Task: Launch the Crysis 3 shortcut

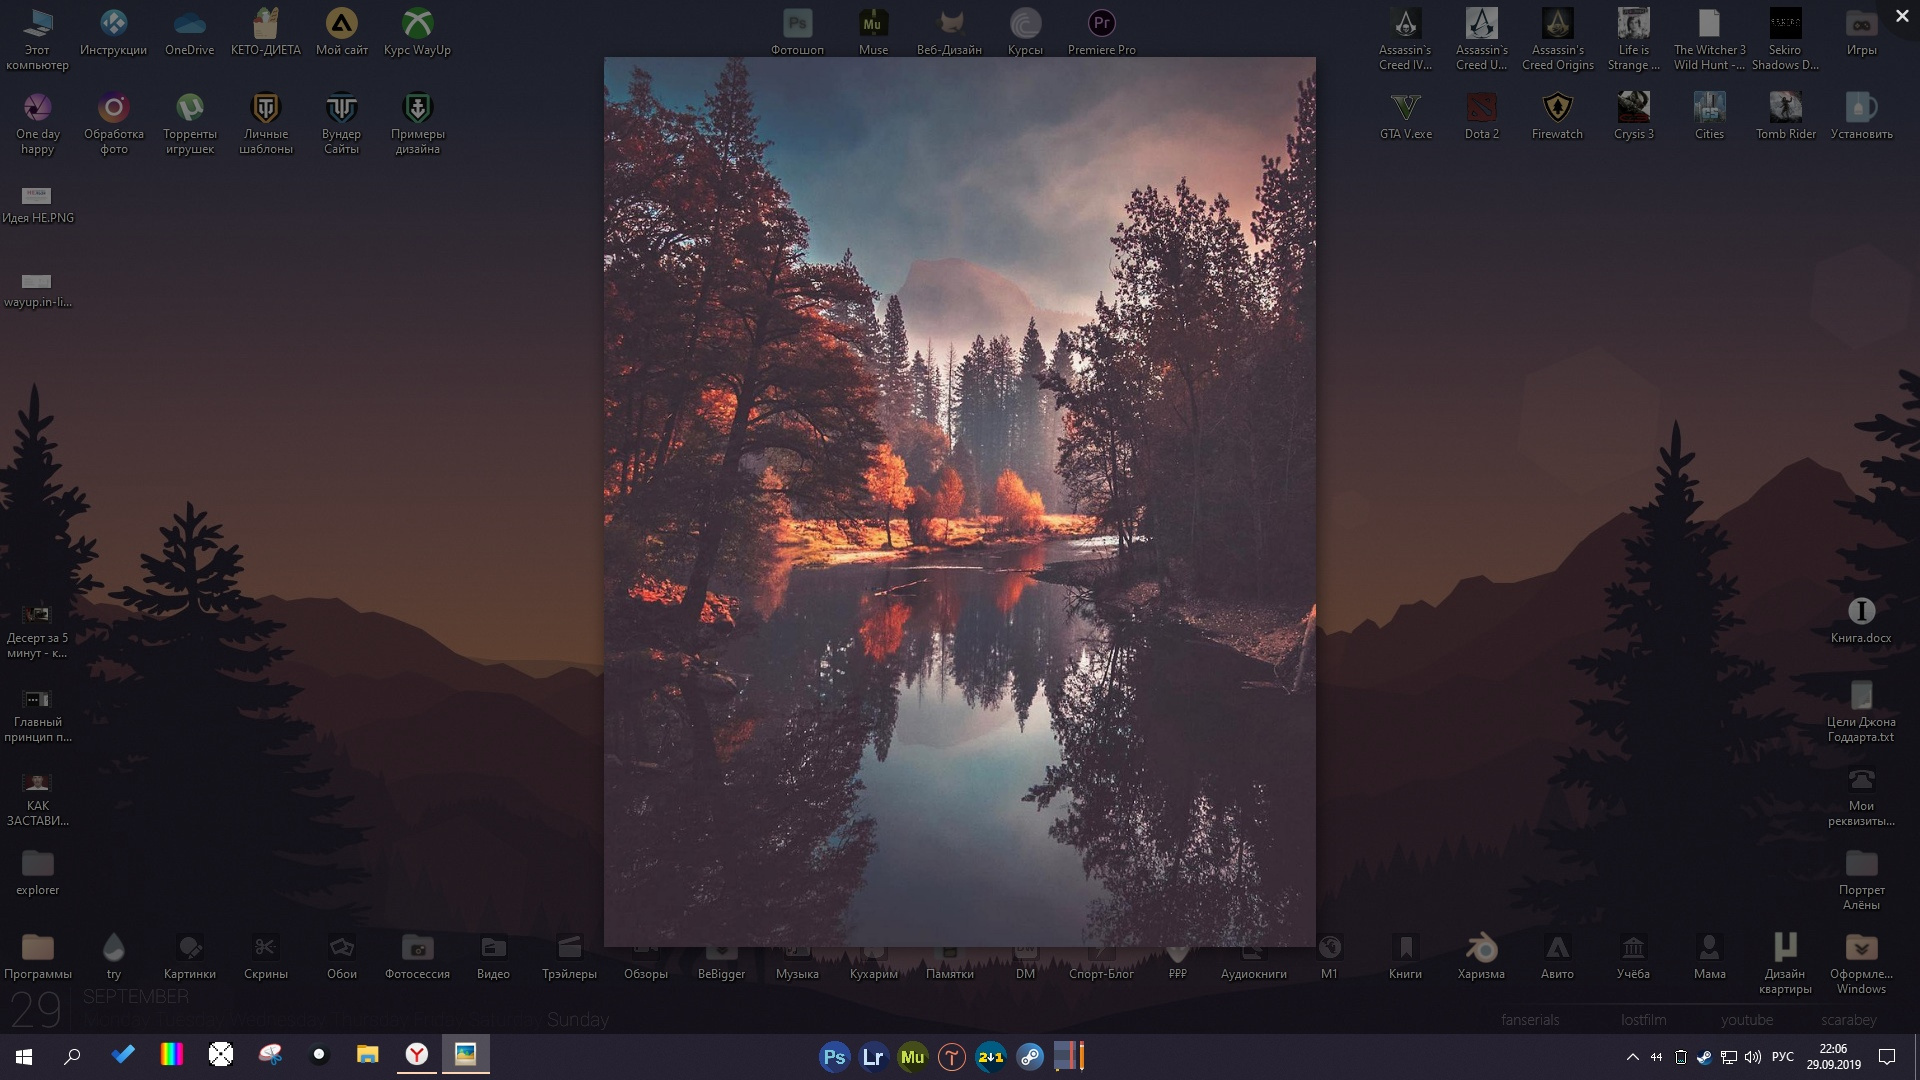Action: click(x=1633, y=115)
